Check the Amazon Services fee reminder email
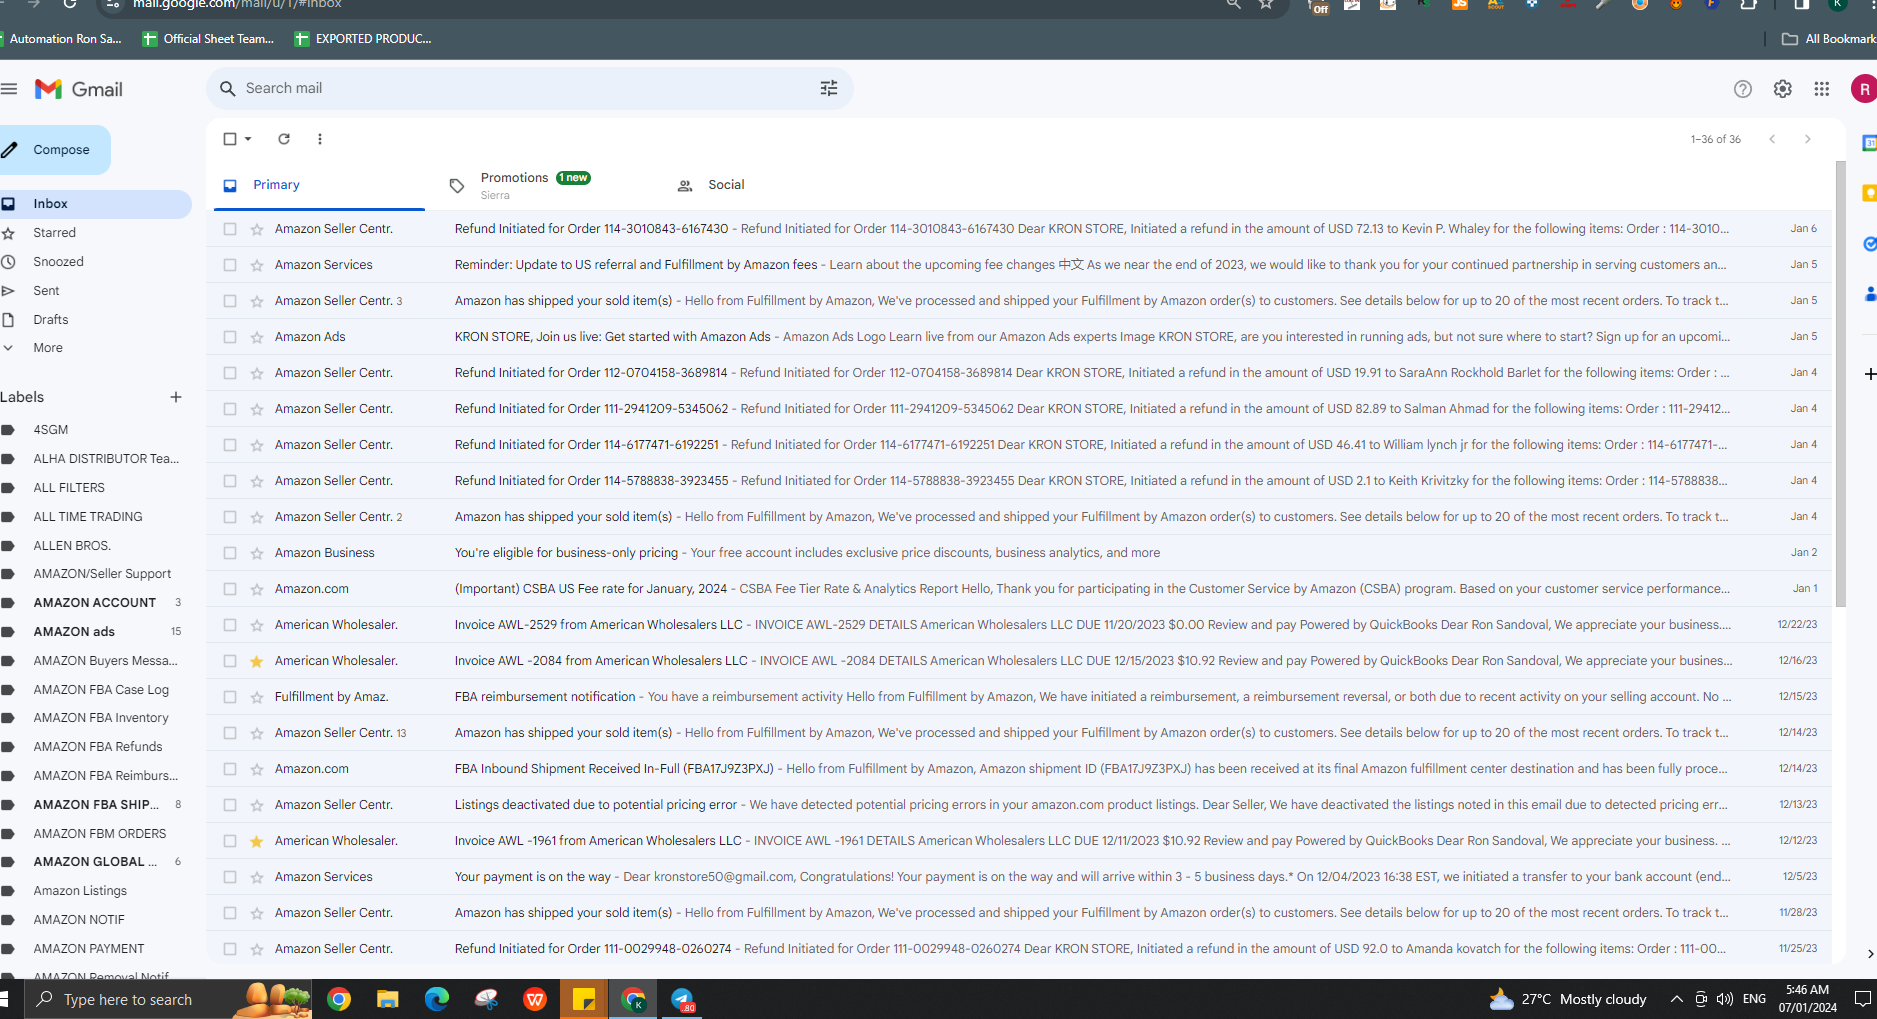The image size is (1877, 1019). (230, 265)
